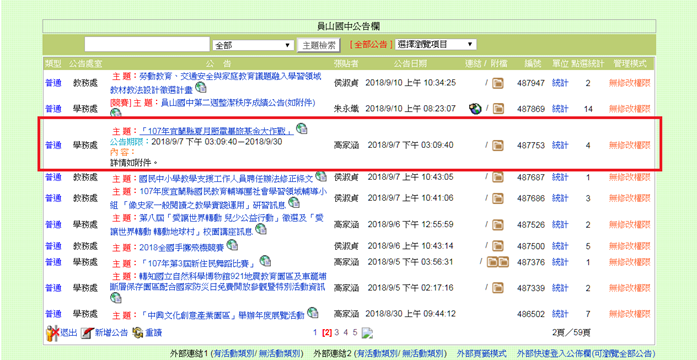Open attachment folder icon for announcement 487869
The width and height of the screenshot is (697, 360).
(x=498, y=108)
